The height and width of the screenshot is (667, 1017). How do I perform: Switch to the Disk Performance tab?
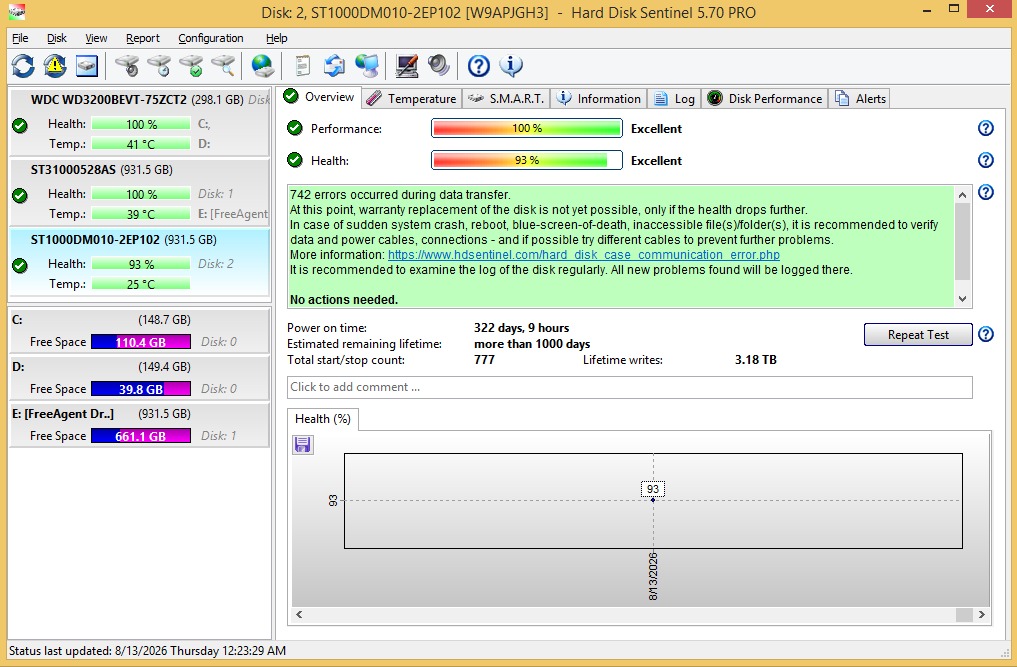[x=765, y=99]
